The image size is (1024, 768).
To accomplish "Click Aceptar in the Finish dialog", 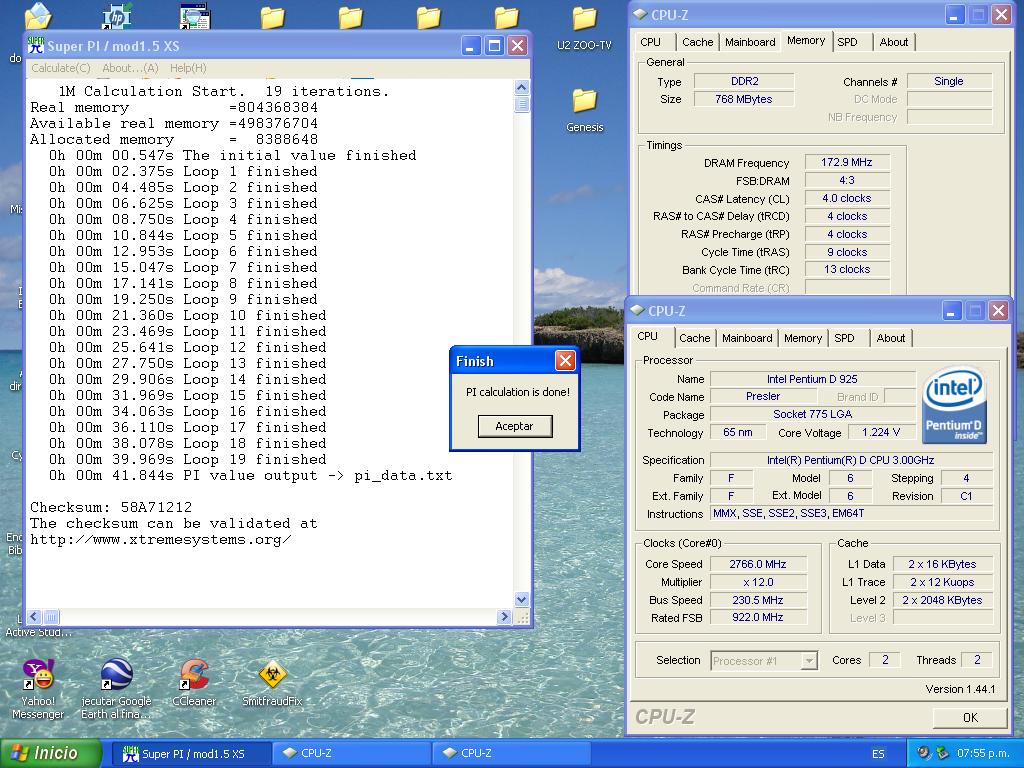I will pos(515,426).
